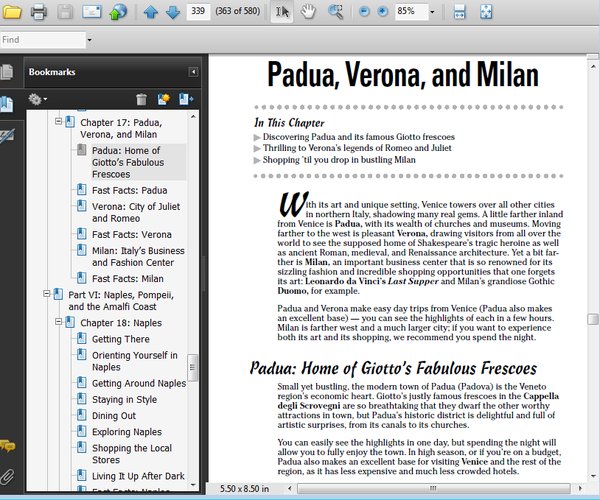600x500 pixels.
Task: Select the Hand pan tool
Action: 309,12
